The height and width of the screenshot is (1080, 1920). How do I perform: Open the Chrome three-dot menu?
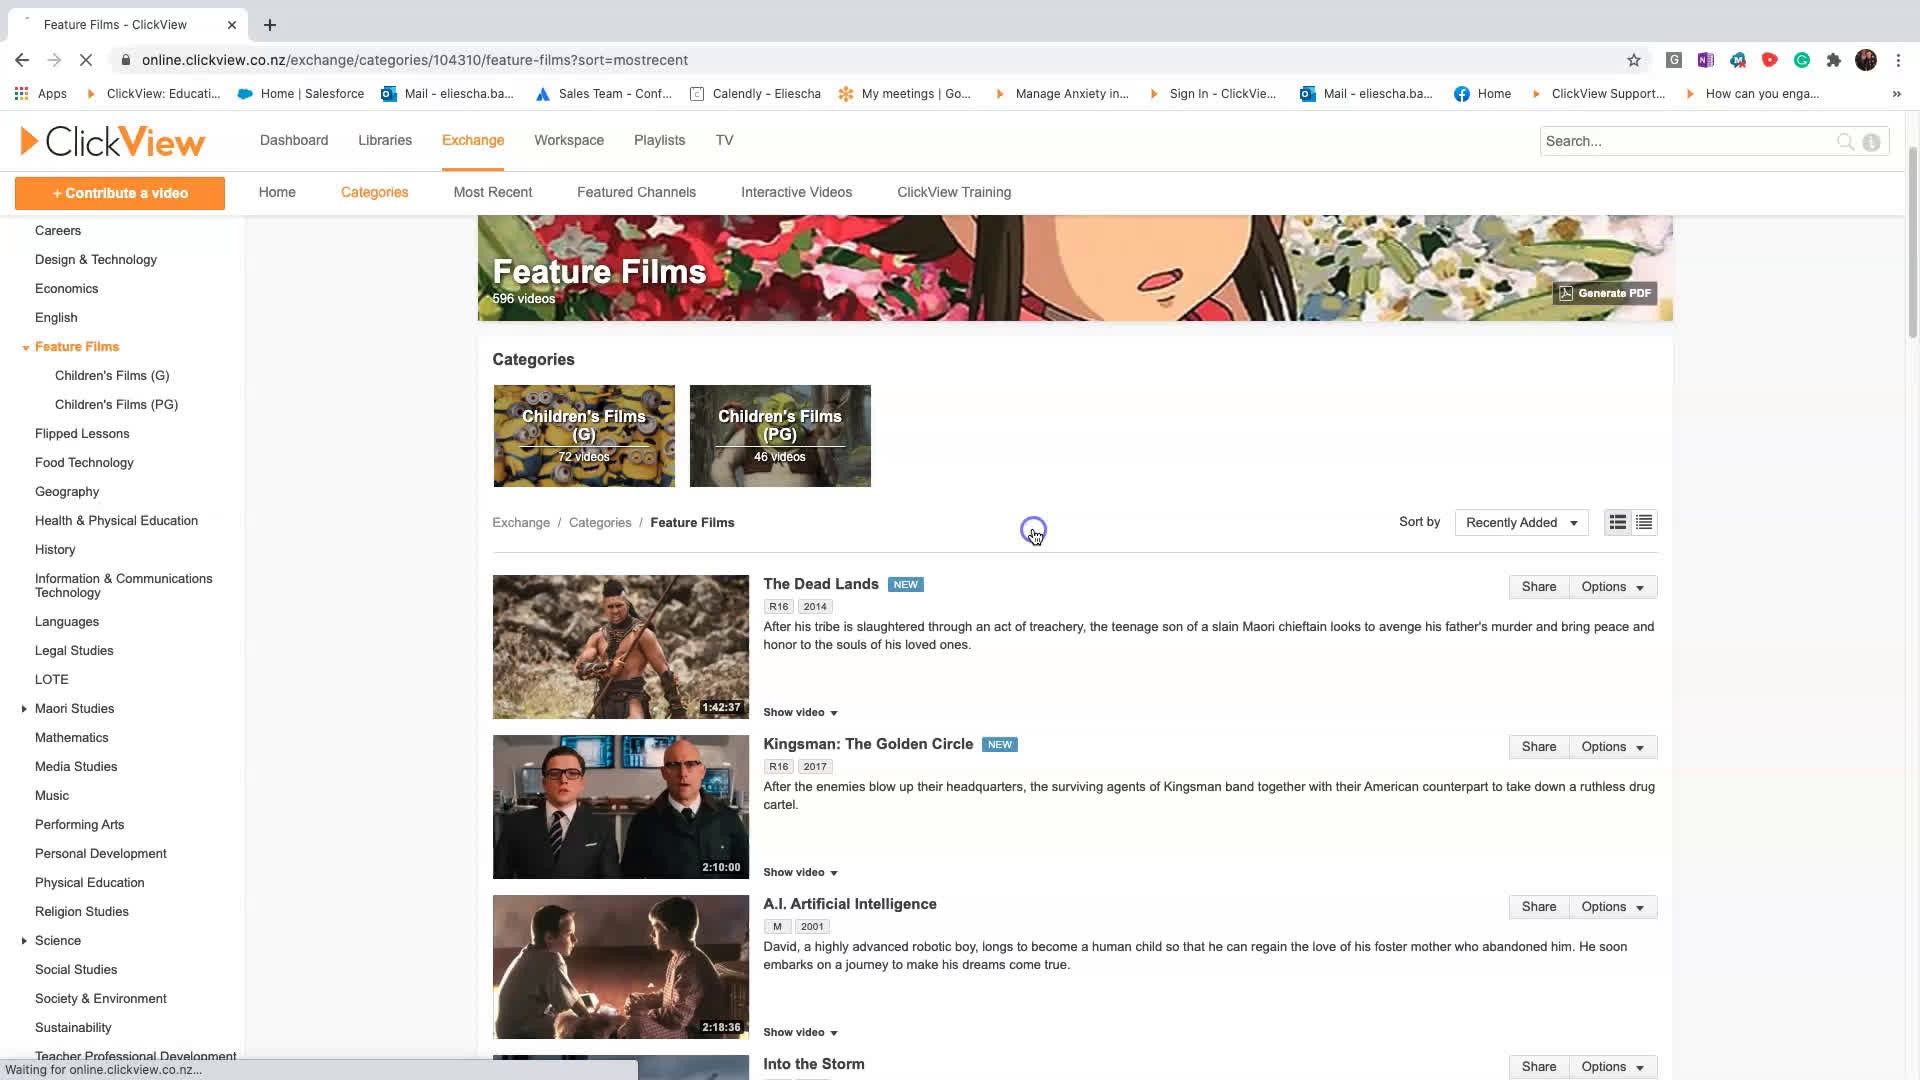click(x=1898, y=60)
